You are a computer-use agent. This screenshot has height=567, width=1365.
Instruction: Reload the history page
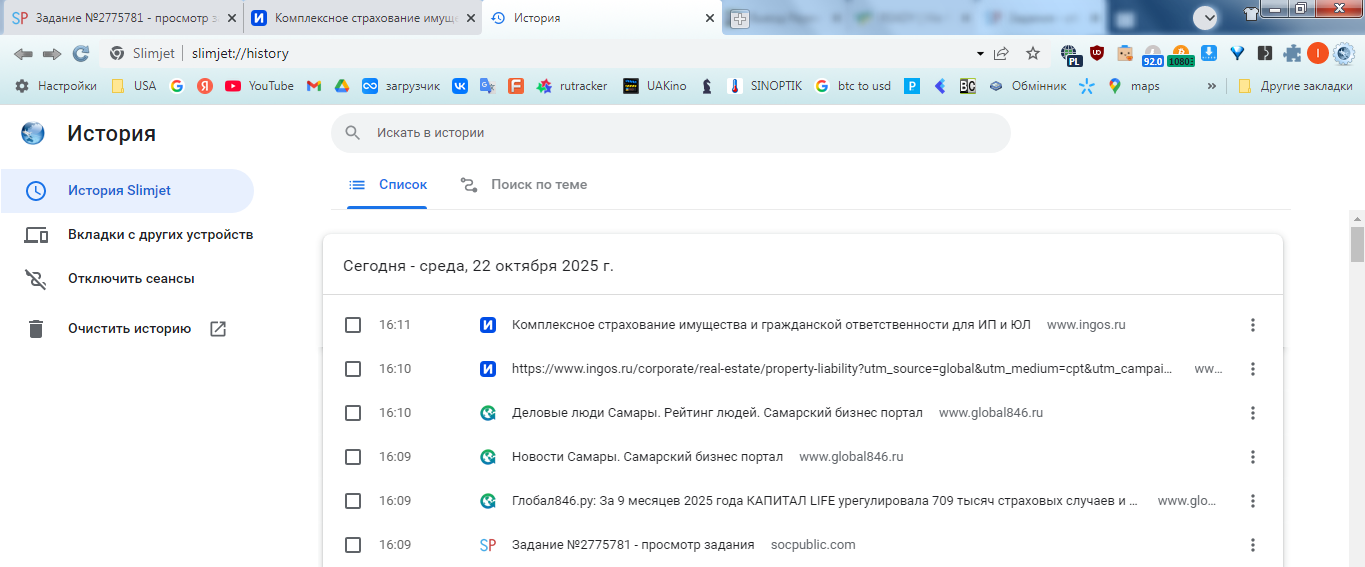[81, 53]
